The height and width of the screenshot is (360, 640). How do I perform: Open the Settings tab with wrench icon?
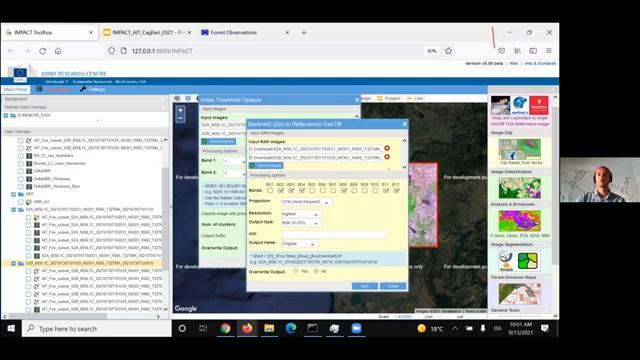point(93,89)
